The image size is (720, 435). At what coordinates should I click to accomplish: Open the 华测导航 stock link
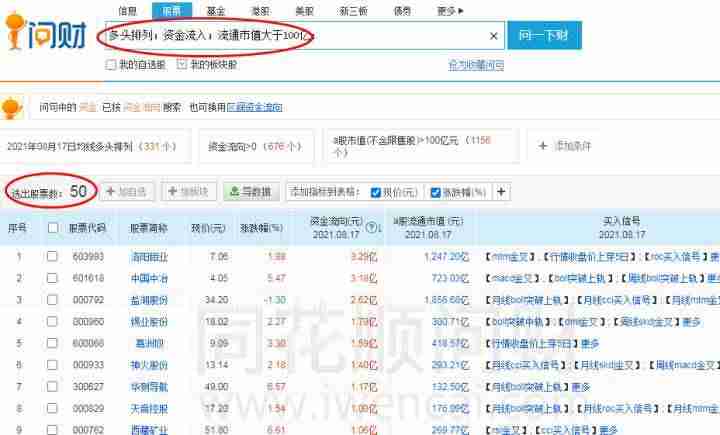click(x=149, y=387)
